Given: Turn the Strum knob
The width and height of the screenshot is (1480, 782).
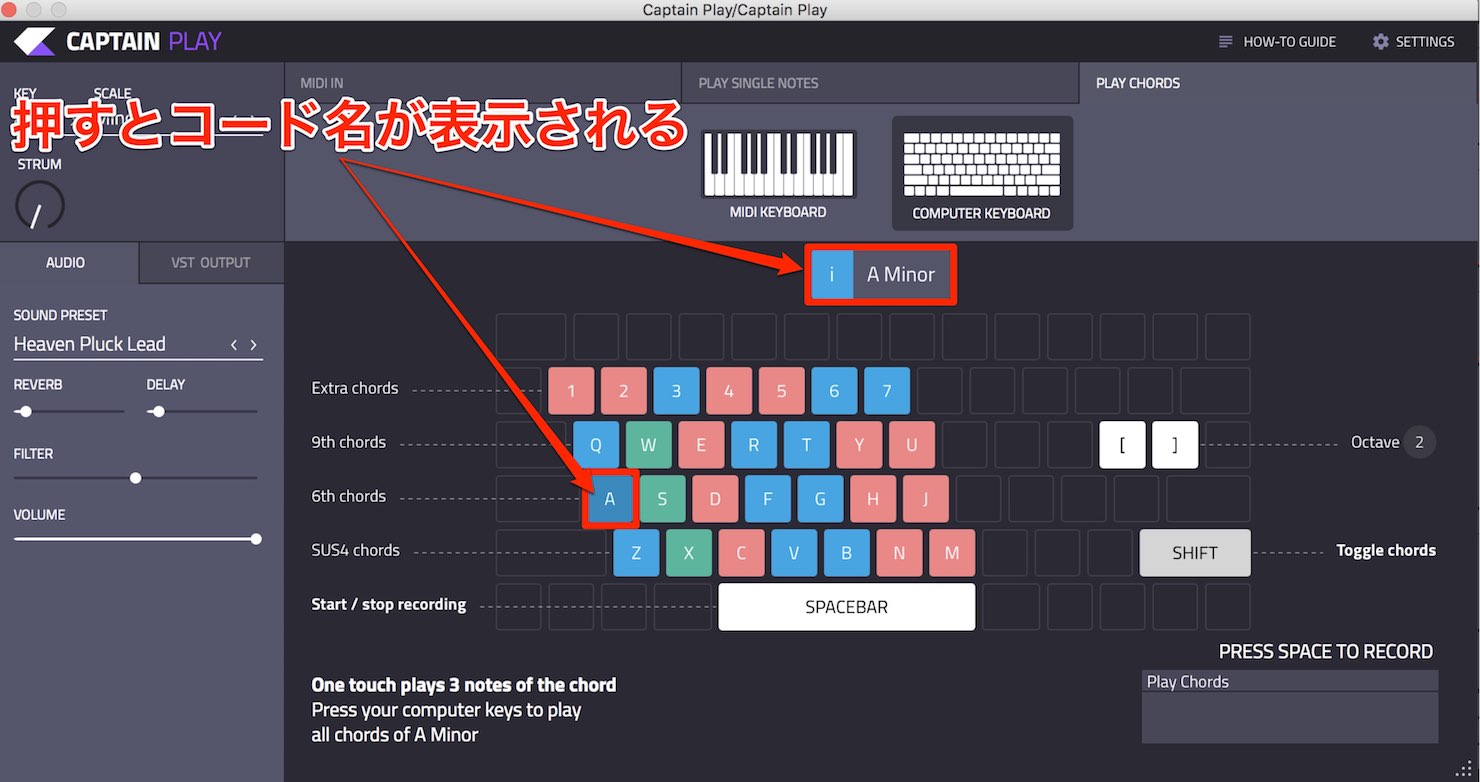Looking at the screenshot, I should (40, 206).
